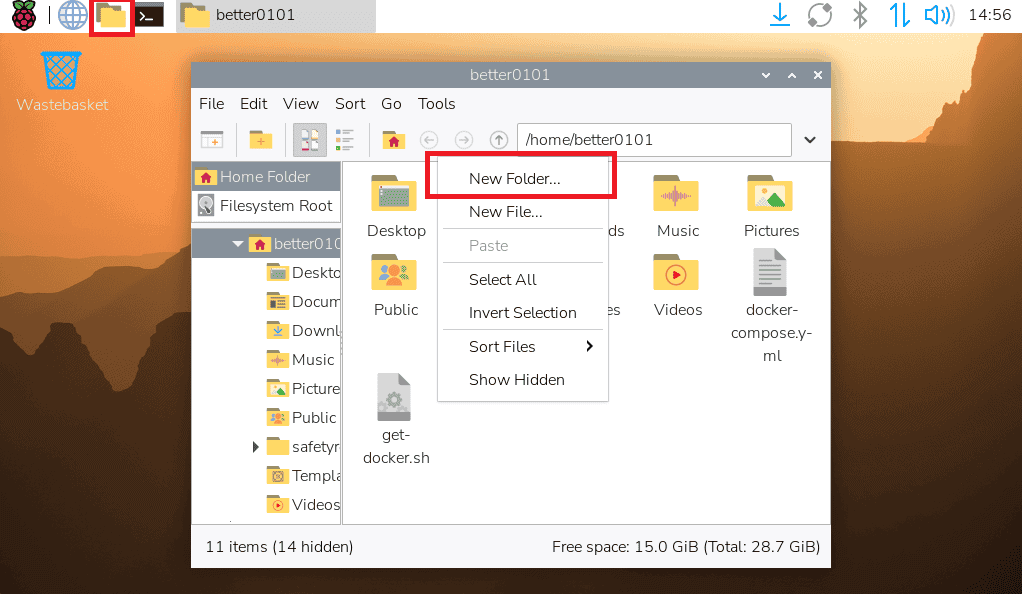Click the new folder toolbar icon
This screenshot has height=594, width=1022.
coord(261,140)
